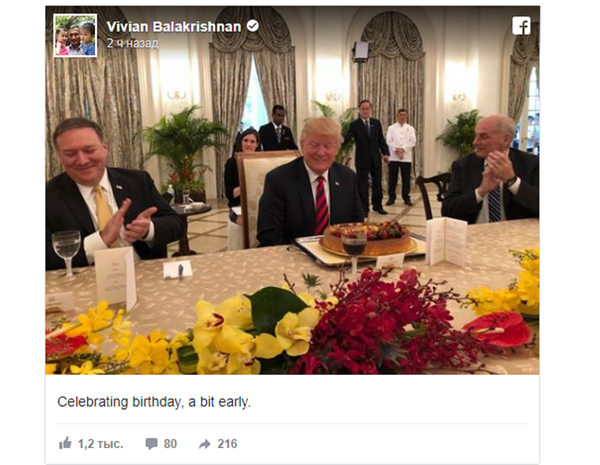600x465 pixels.
Task: Click the empty wine glass on the left
Action: tap(67, 252)
